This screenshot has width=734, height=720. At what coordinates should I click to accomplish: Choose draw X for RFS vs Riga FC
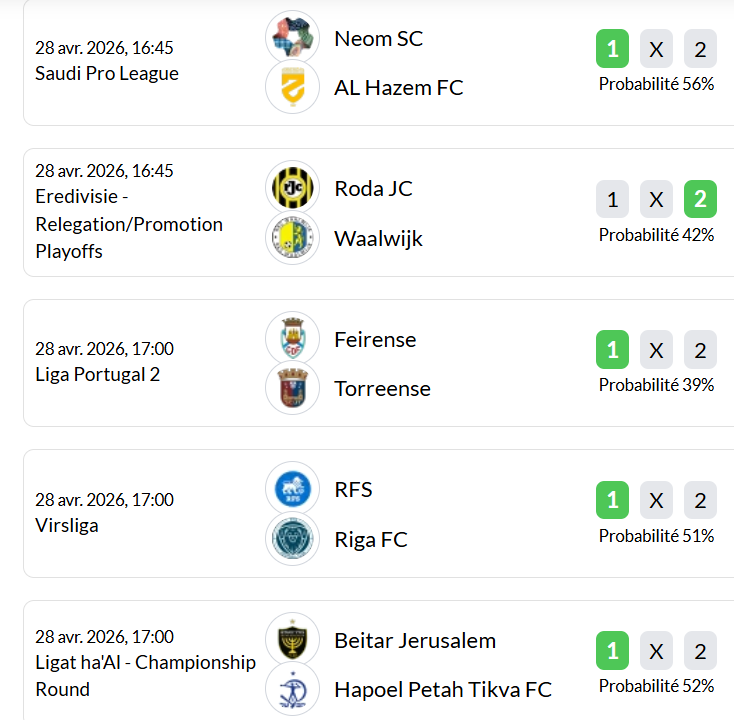pyautogui.click(x=656, y=500)
